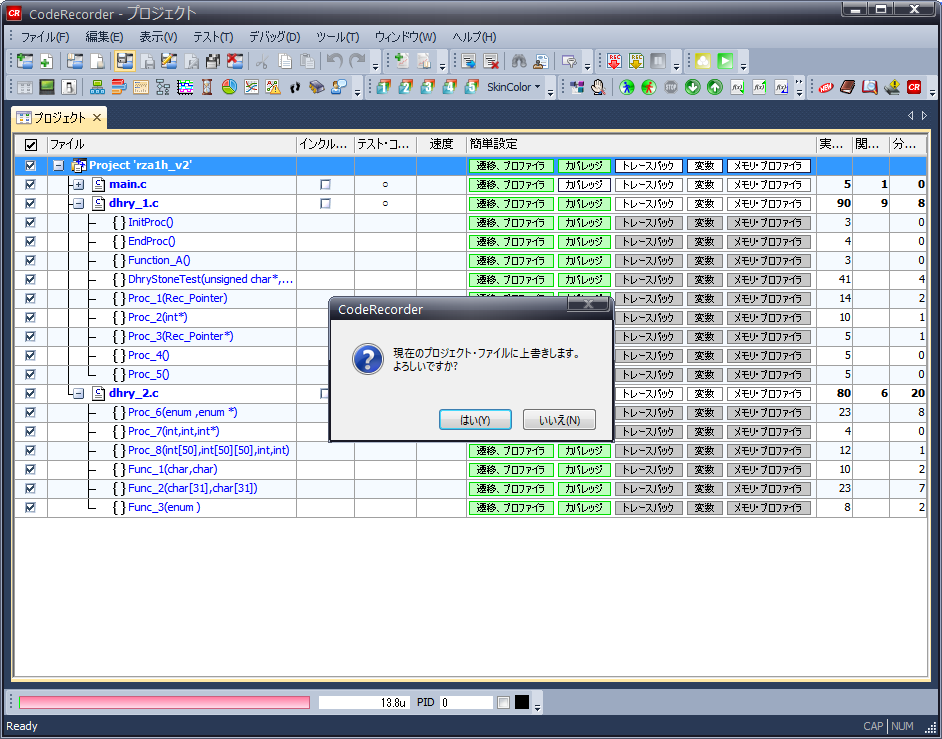
Task: Click the footprints trace icon
Action: pyautogui.click(x=294, y=87)
